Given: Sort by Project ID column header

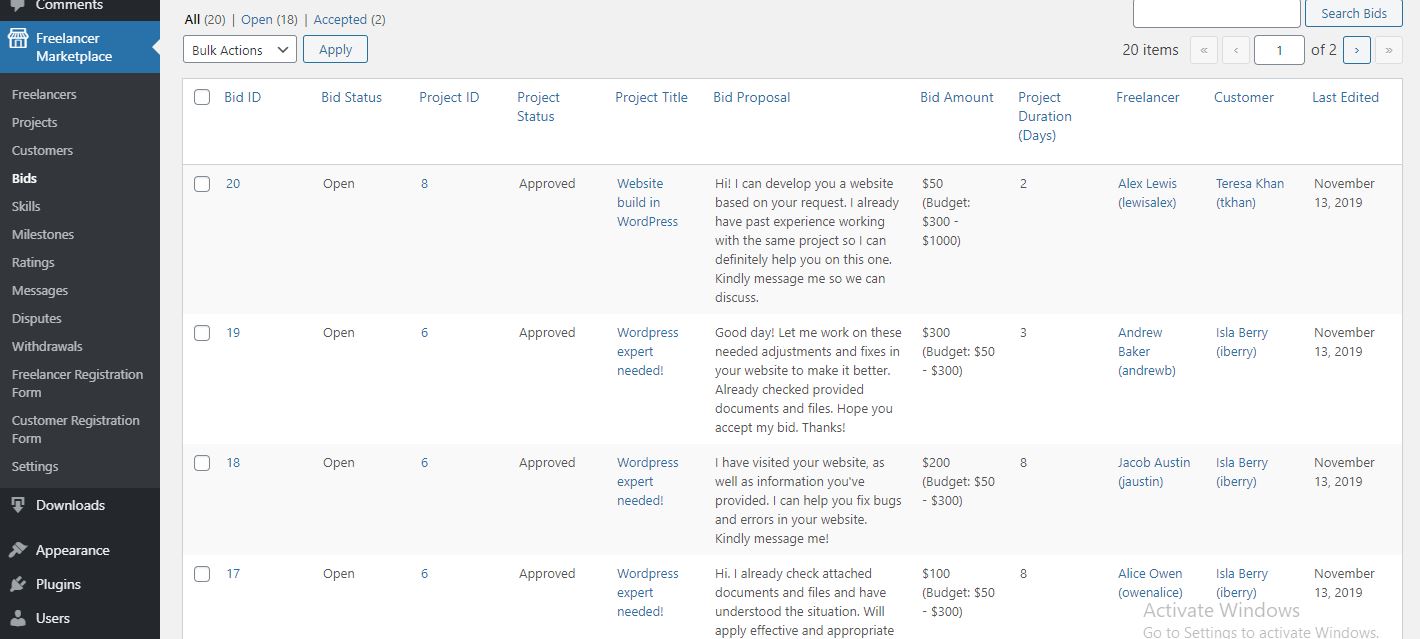Looking at the screenshot, I should [x=449, y=97].
